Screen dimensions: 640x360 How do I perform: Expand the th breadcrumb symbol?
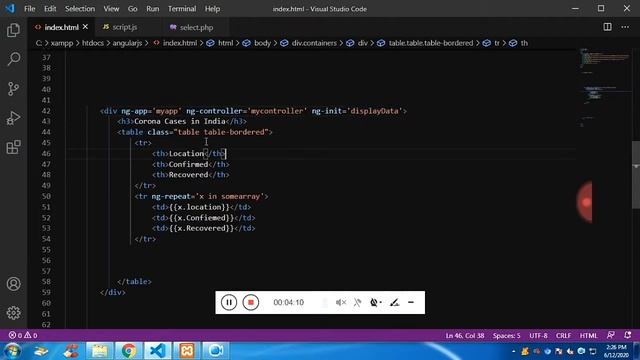click(x=519, y=43)
